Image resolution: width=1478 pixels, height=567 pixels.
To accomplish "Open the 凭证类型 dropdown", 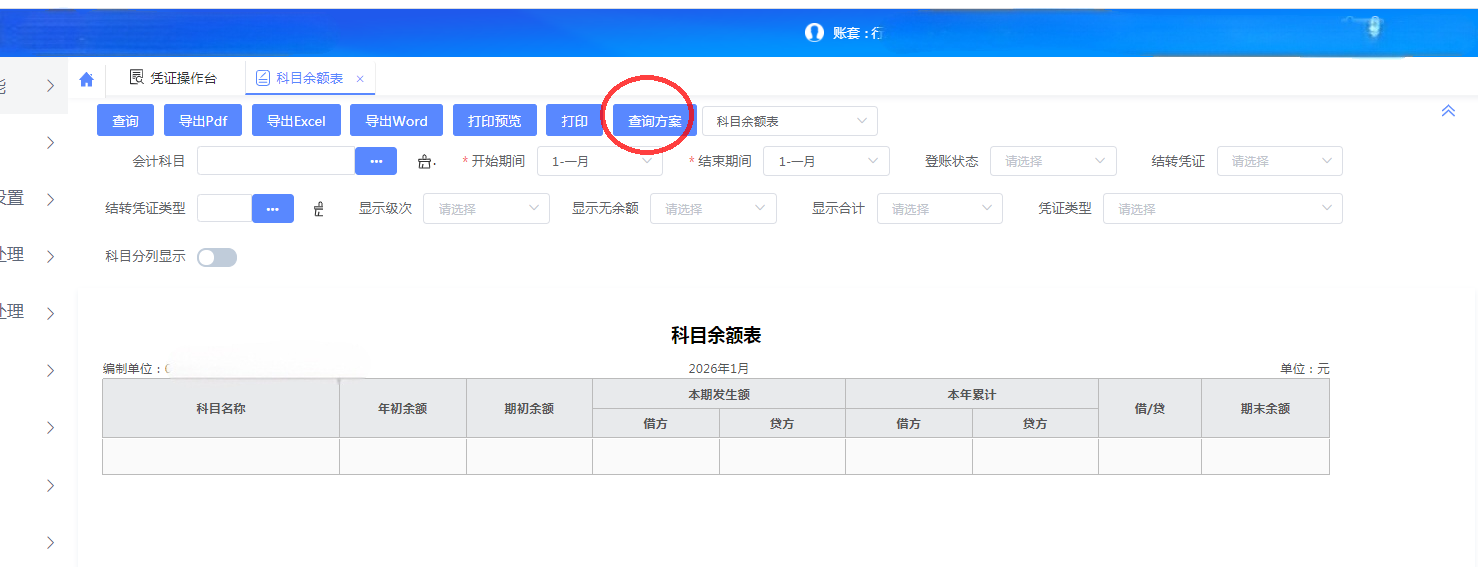I will pyautogui.click(x=1222, y=209).
